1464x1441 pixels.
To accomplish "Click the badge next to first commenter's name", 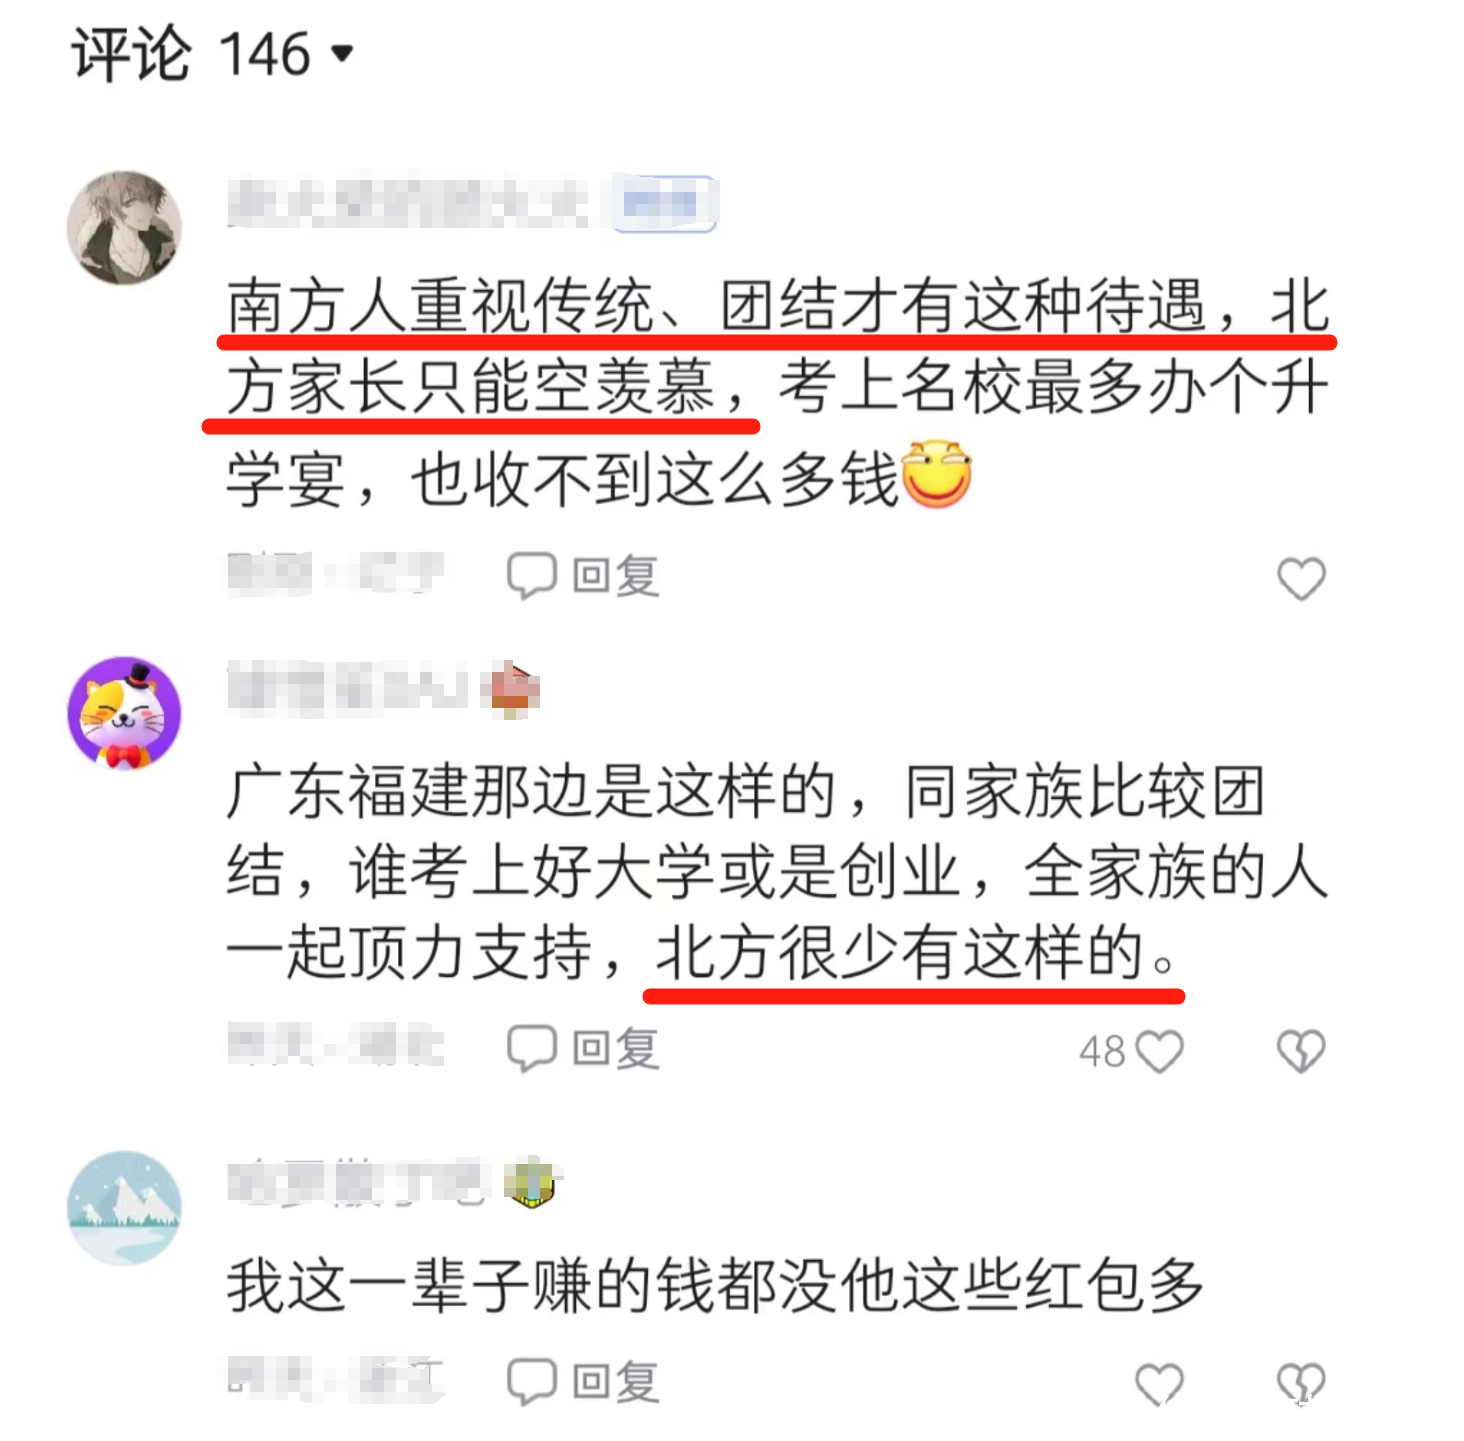I will [665, 204].
